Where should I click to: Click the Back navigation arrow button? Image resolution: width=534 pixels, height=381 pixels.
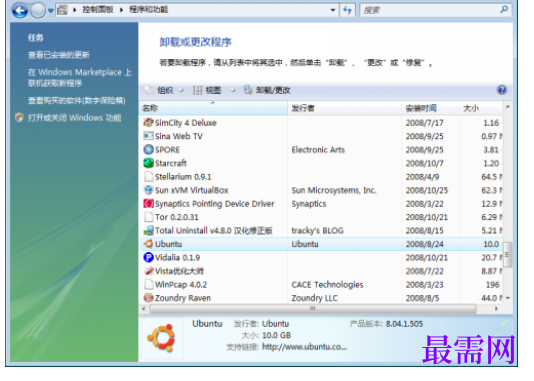click(20, 11)
